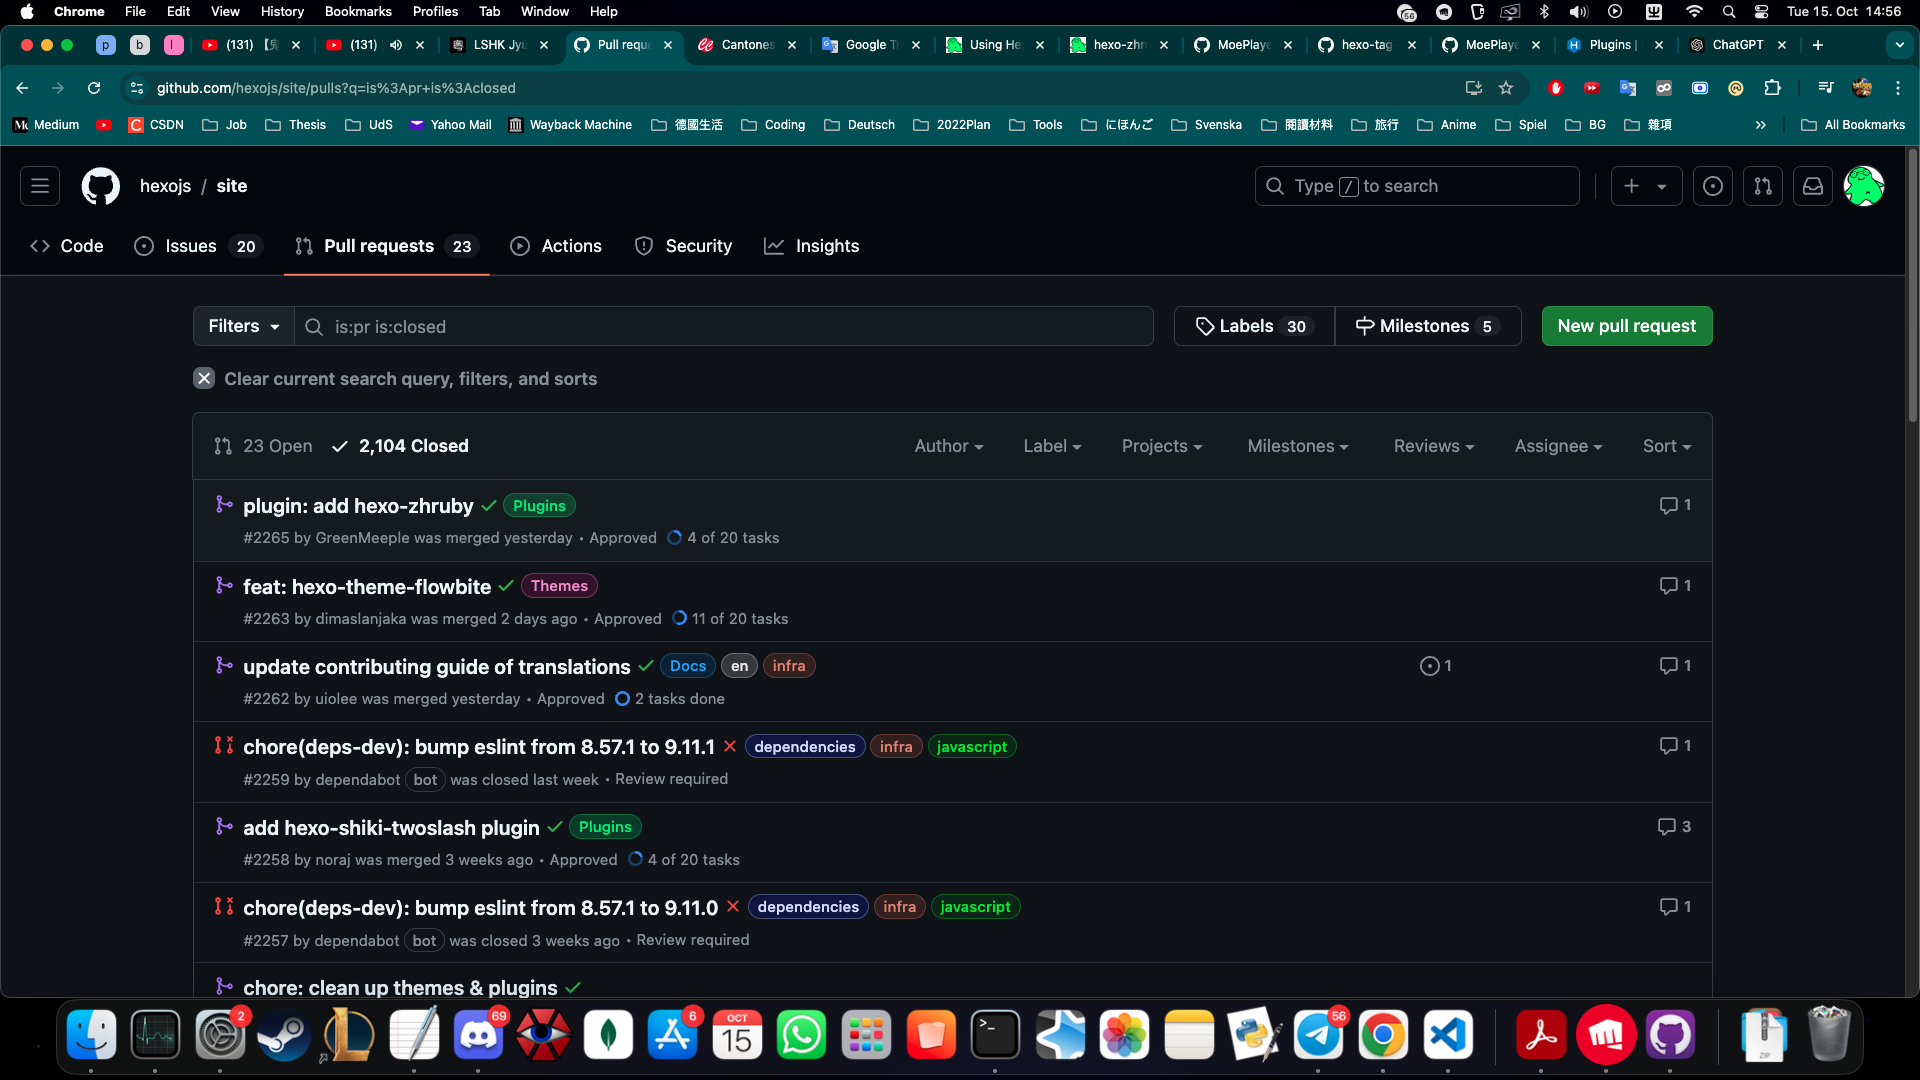The height and width of the screenshot is (1080, 1920).
Task: Click the macOS Spotlight search icon
Action: click(1729, 12)
